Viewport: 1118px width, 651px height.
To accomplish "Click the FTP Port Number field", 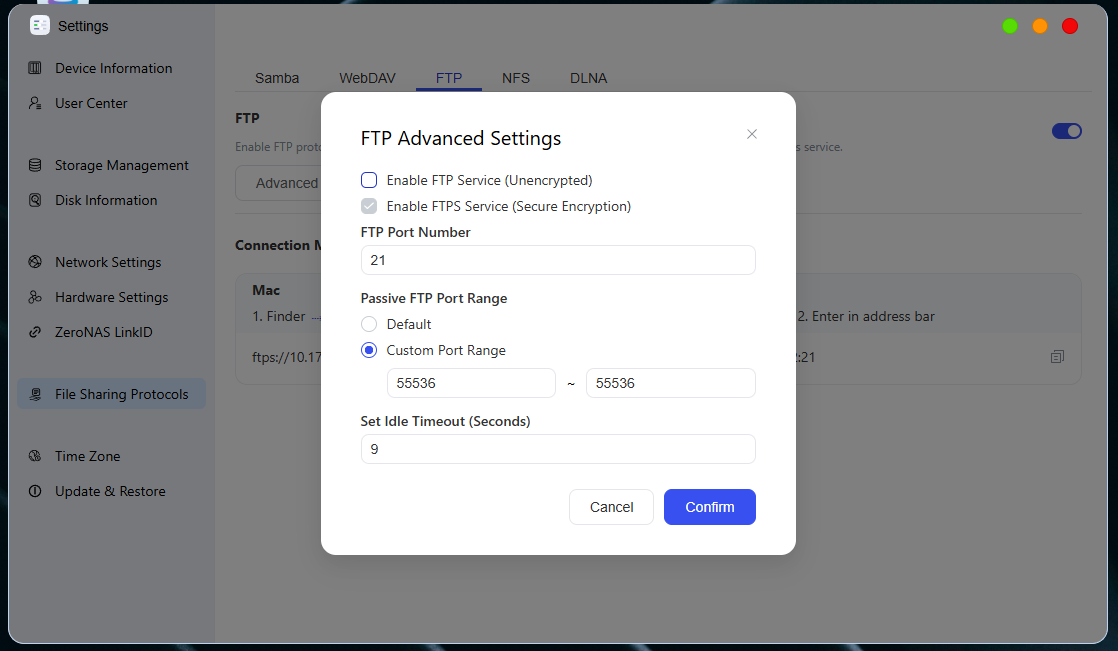I will tap(558, 260).
